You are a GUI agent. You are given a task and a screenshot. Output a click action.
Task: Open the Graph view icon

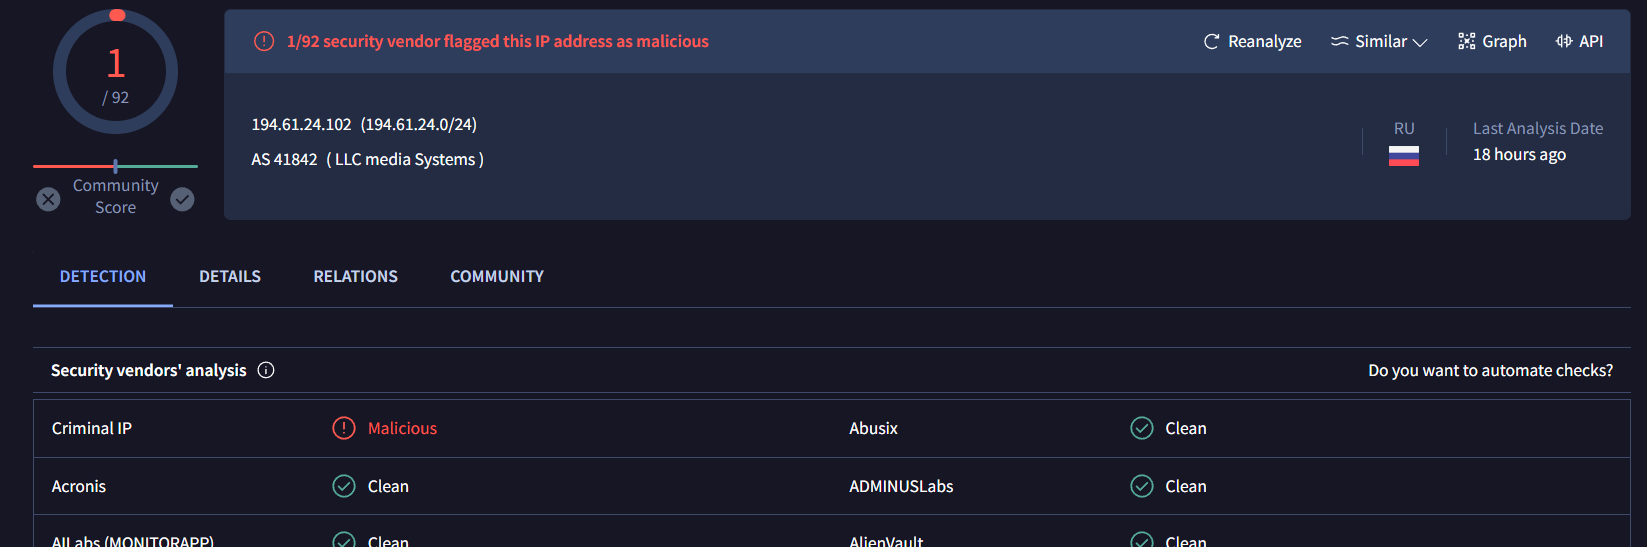[x=1466, y=41]
